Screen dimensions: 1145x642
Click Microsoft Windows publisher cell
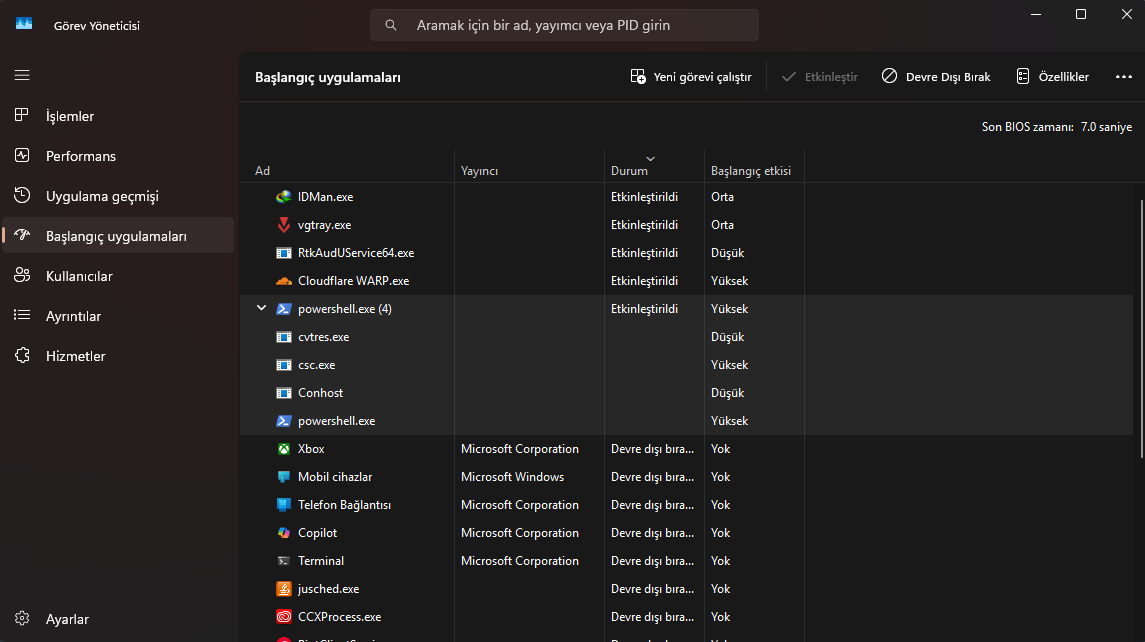(513, 477)
